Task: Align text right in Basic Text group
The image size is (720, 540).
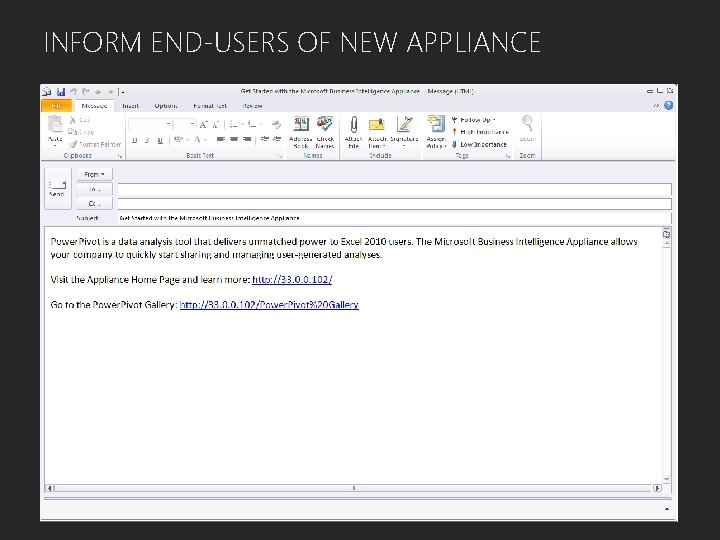Action: tap(247, 139)
